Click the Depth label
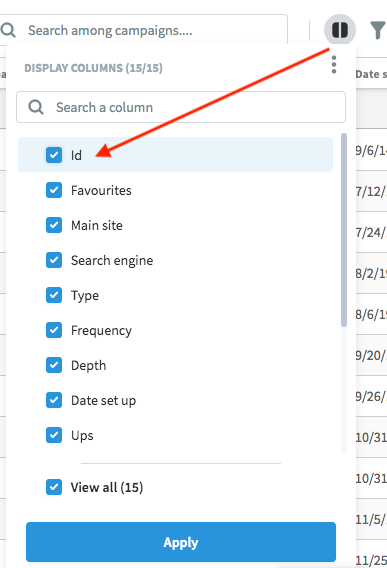 pyautogui.click(x=88, y=366)
